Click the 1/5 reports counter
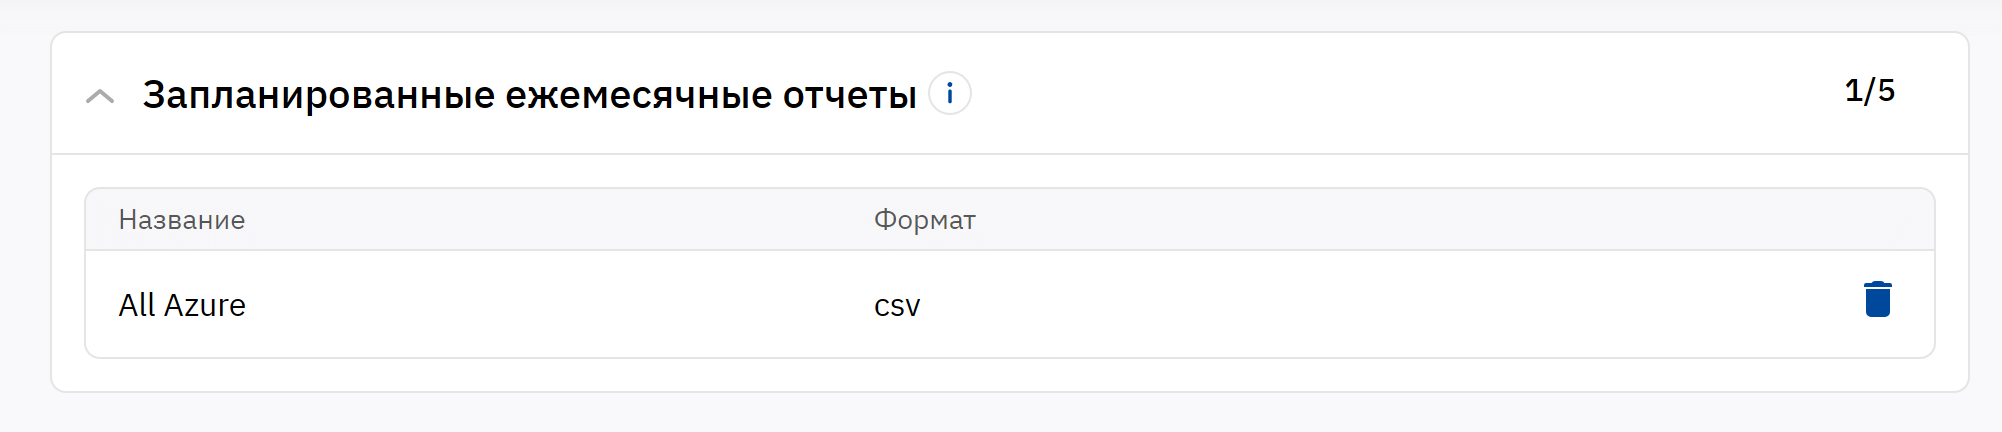This screenshot has height=432, width=2002. [1869, 91]
